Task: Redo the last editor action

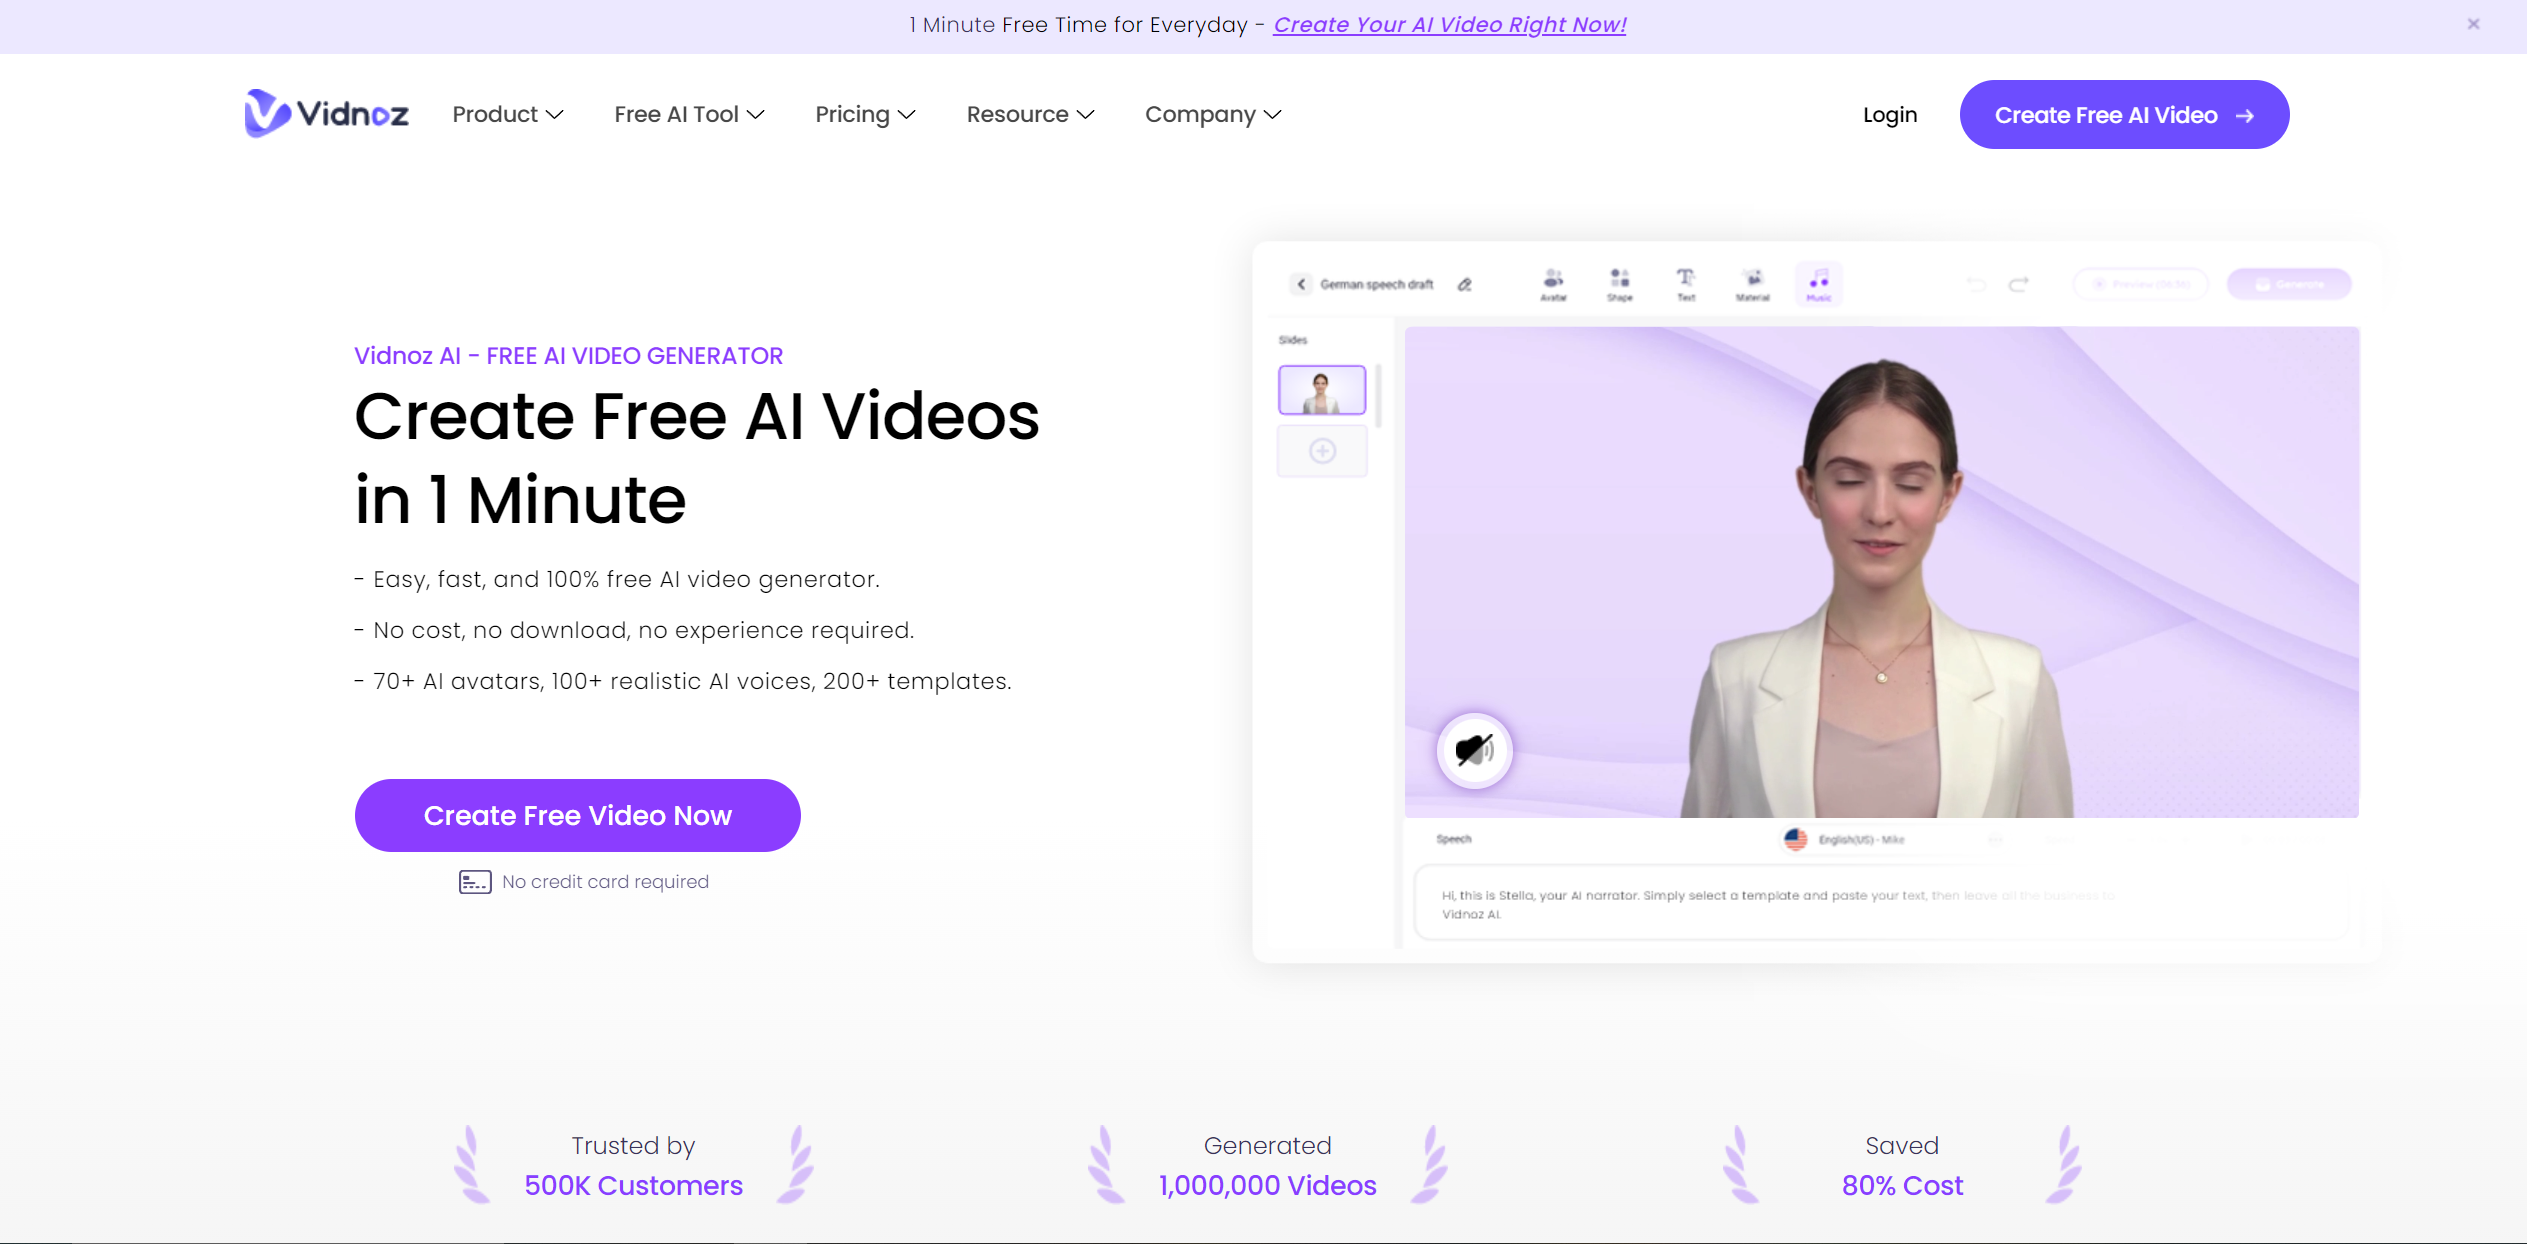Action: pos(2021,284)
